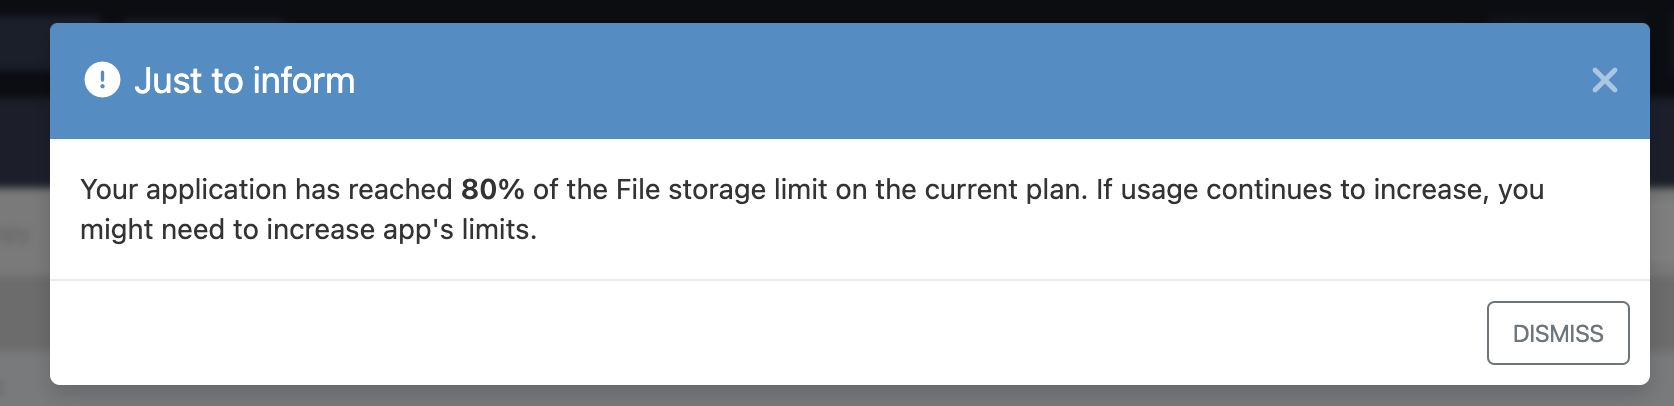1674x406 pixels.
Task: Click "Your application has reached" text
Action: 266,189
